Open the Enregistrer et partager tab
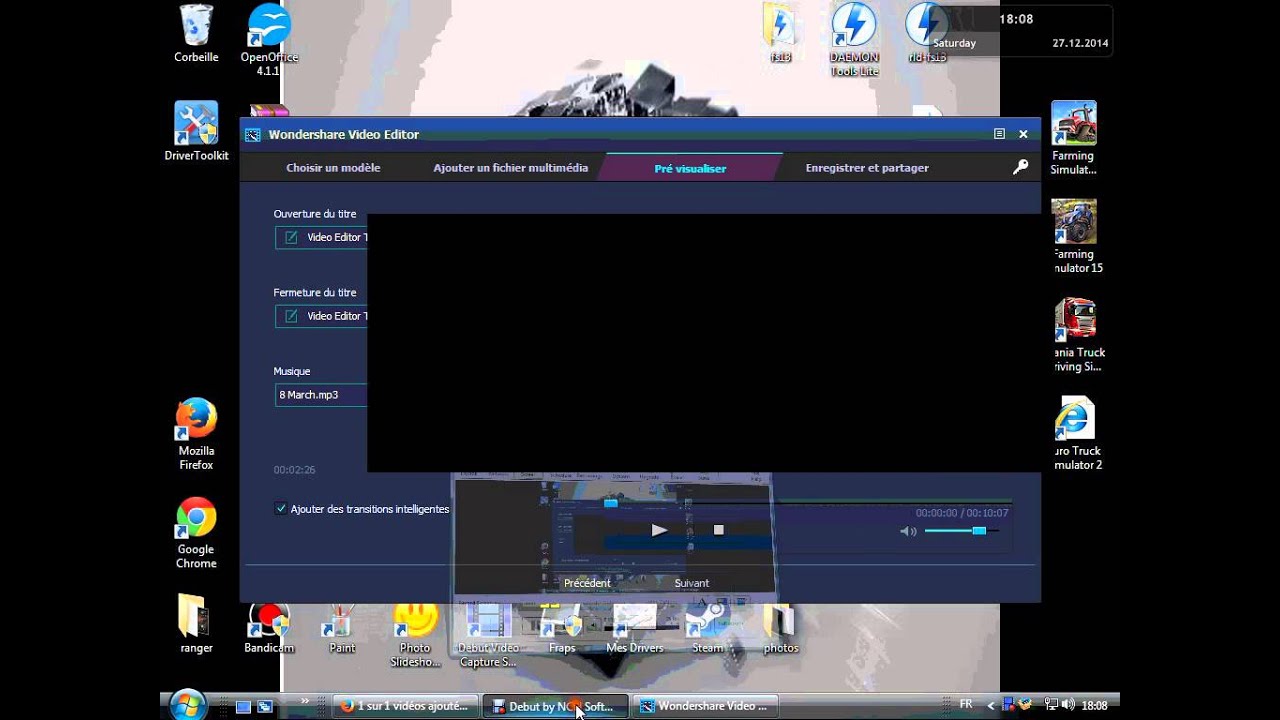The image size is (1280, 720). point(867,168)
